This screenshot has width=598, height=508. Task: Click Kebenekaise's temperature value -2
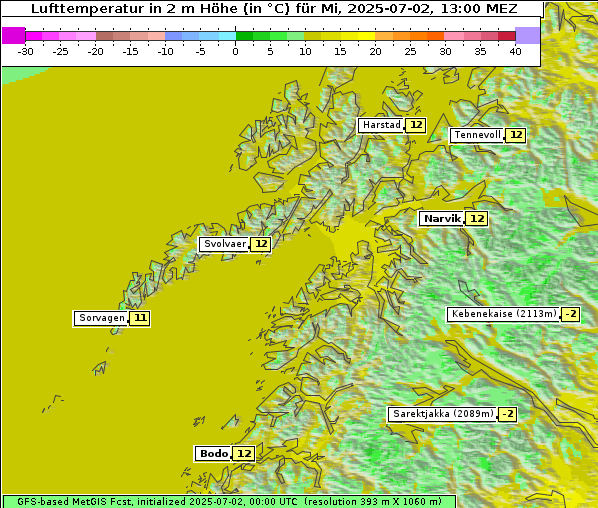pyautogui.click(x=571, y=314)
